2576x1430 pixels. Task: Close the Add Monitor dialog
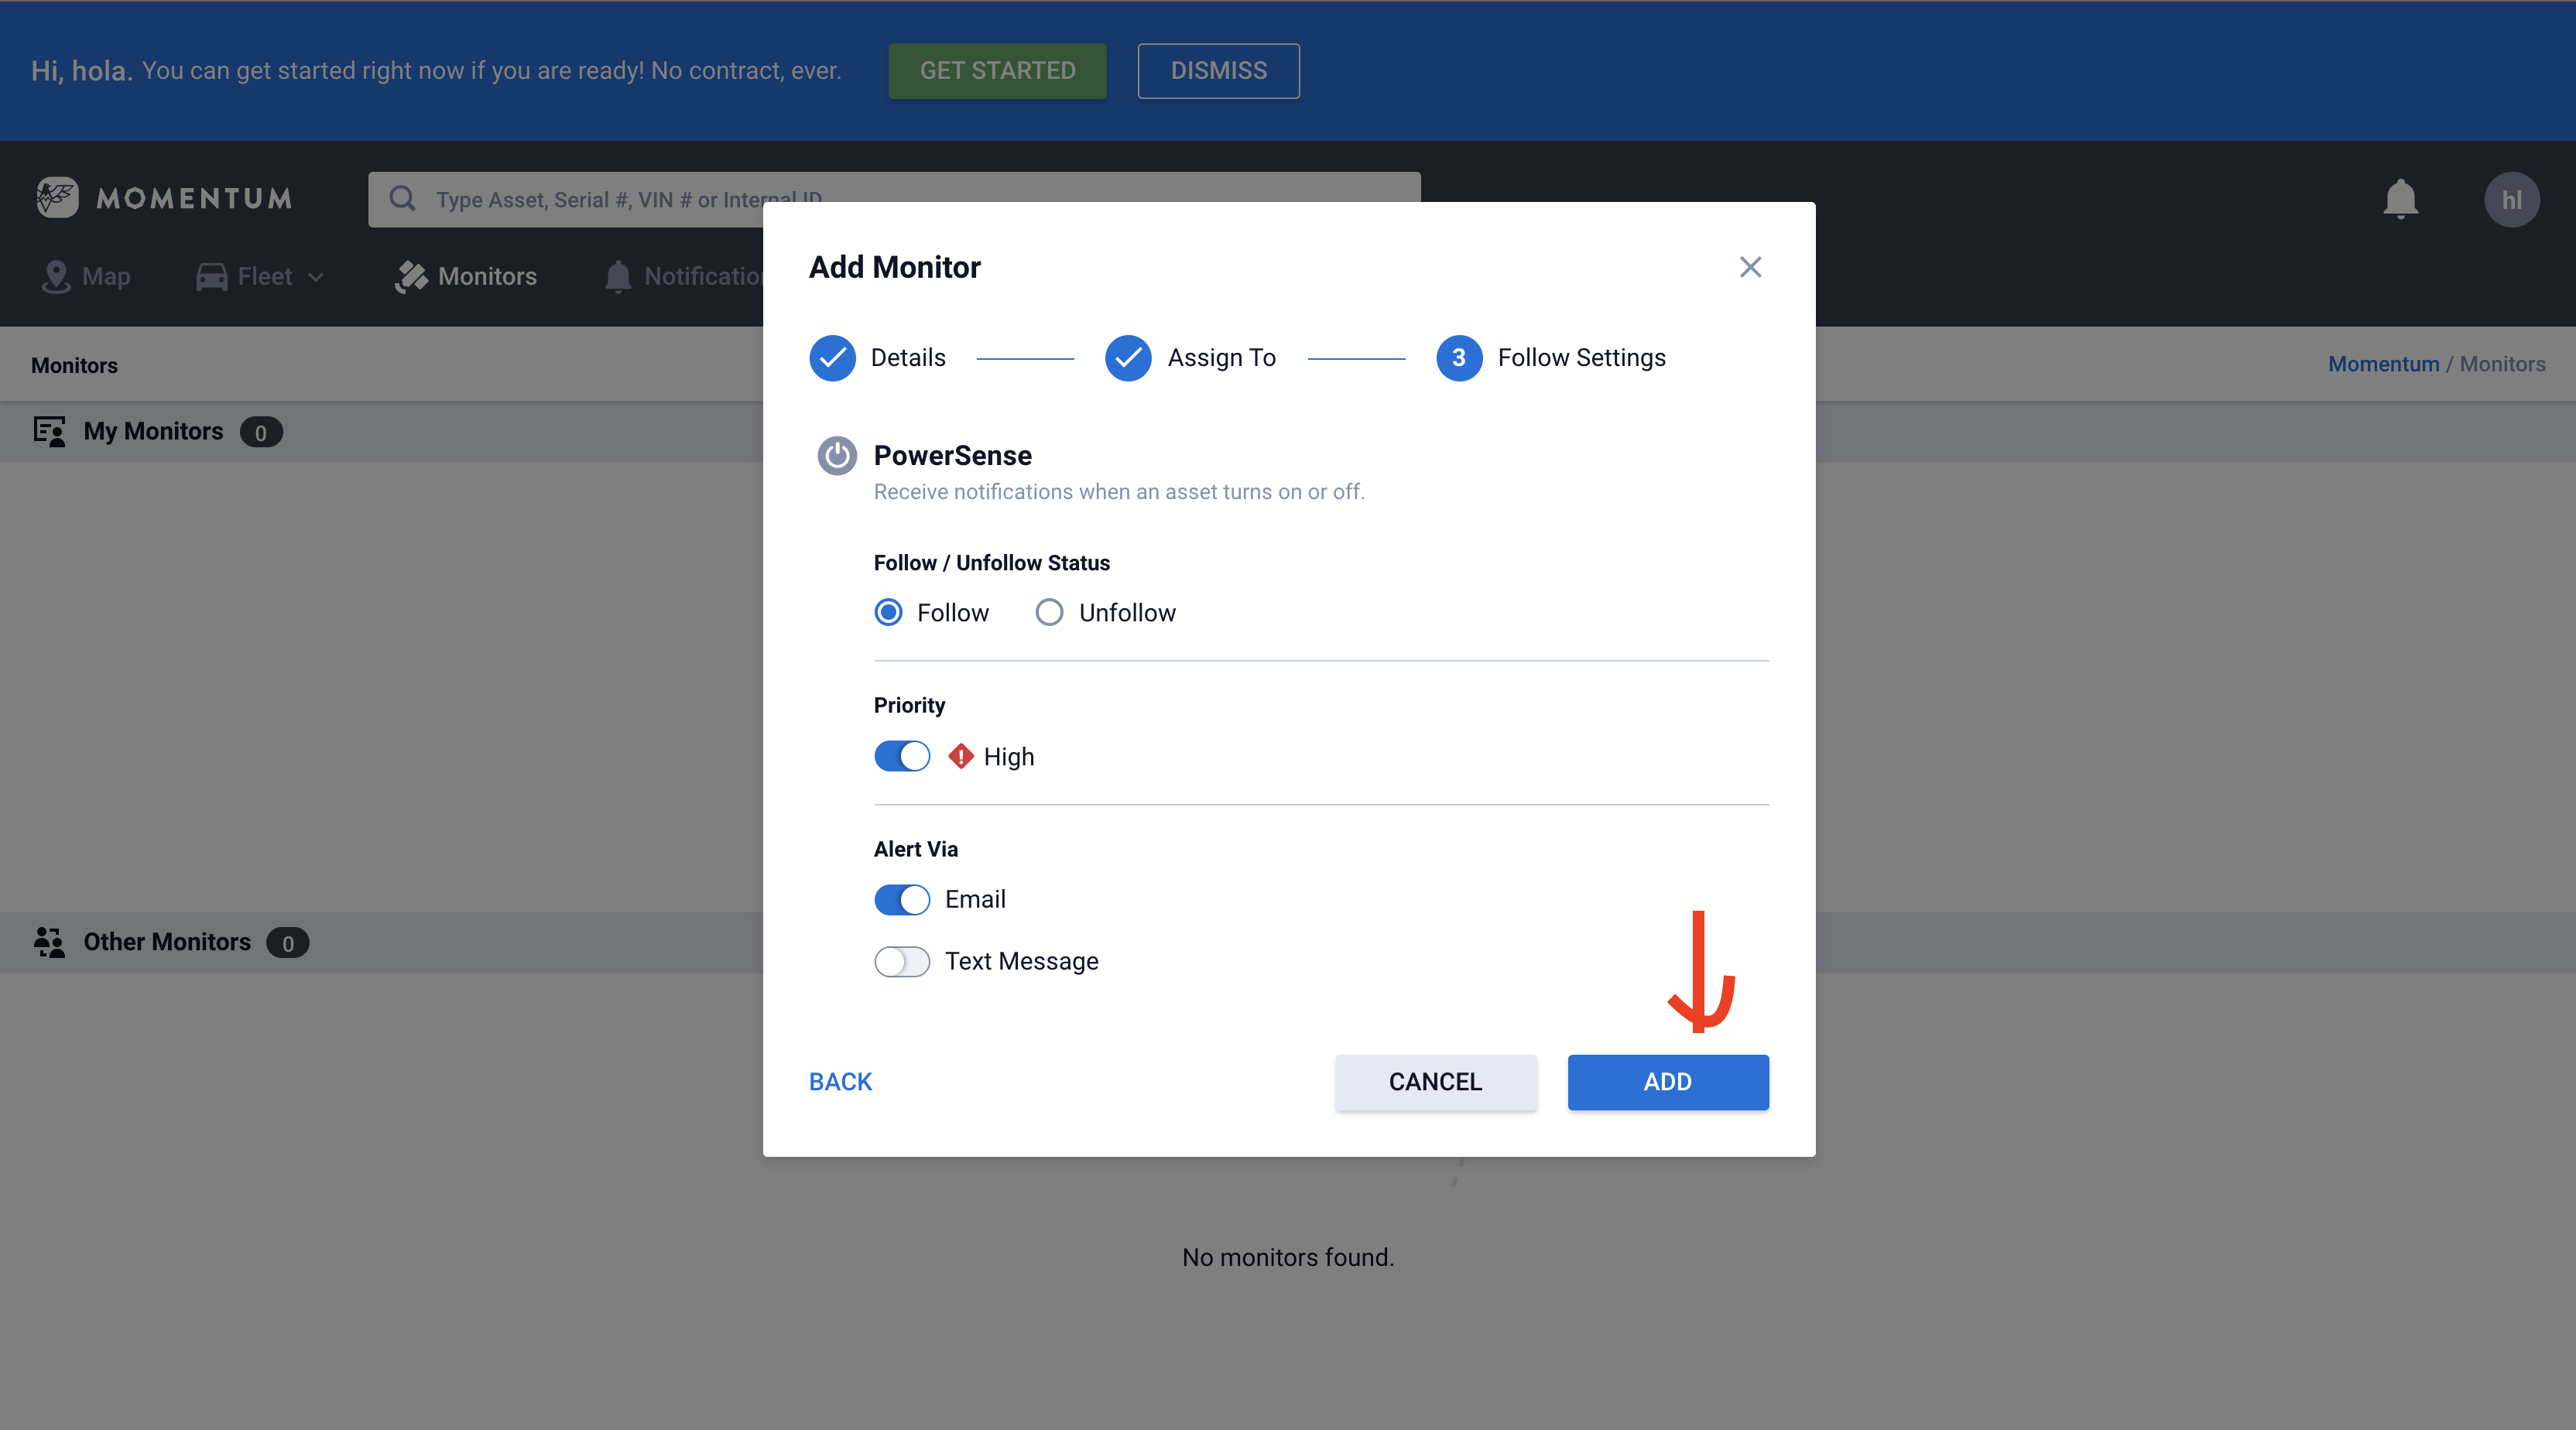pyautogui.click(x=1750, y=267)
